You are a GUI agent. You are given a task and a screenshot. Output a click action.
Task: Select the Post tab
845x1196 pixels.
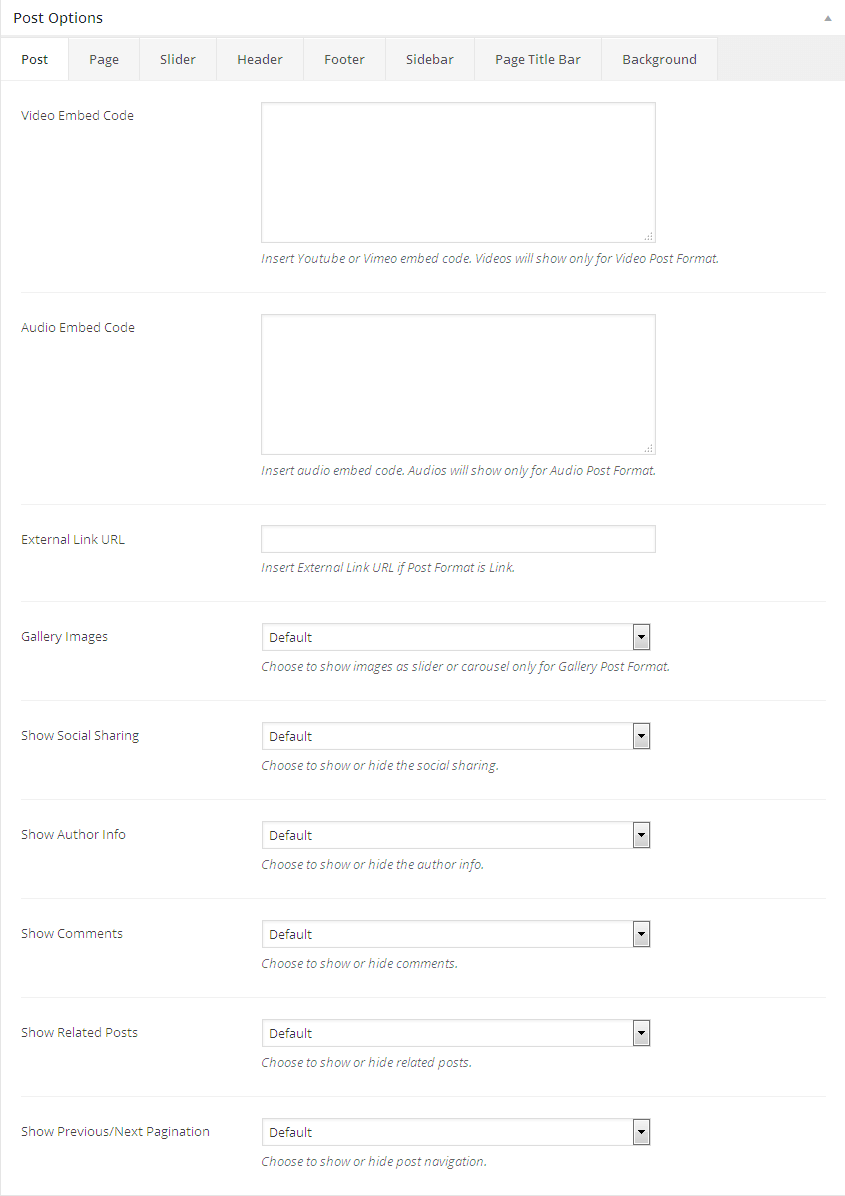[x=35, y=59]
